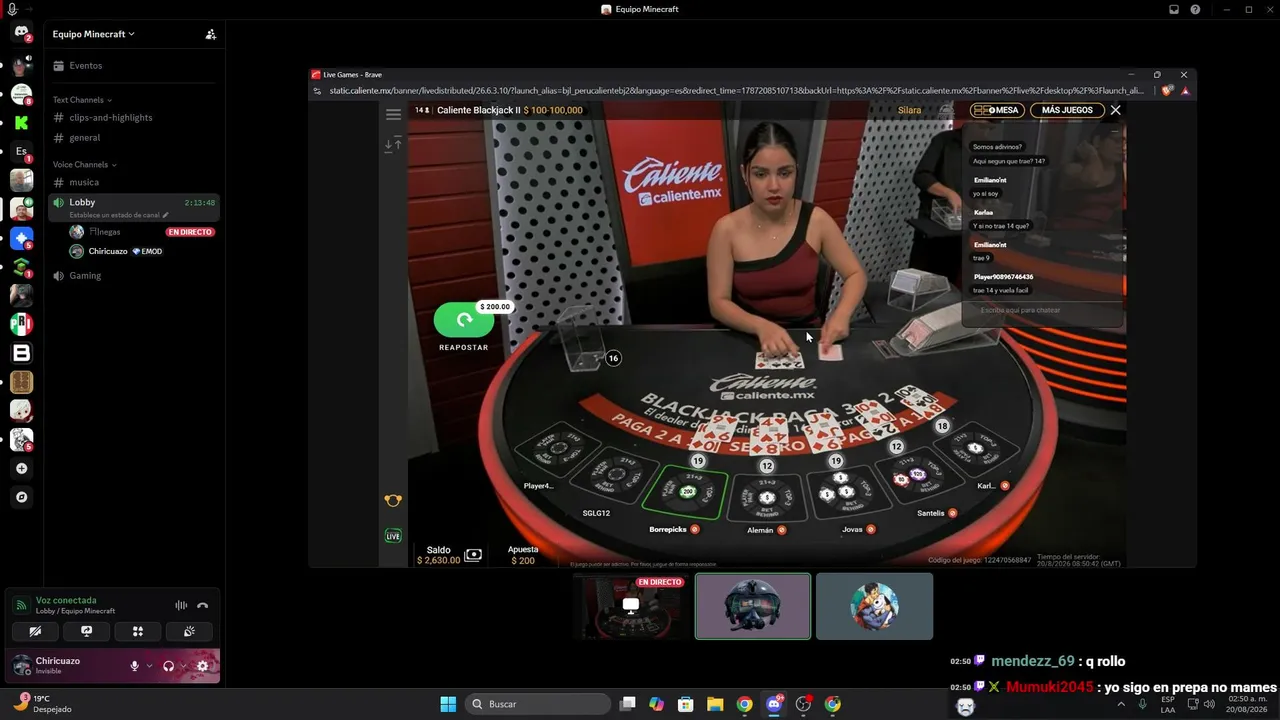
Task: Set a custom status under Lobby channel
Action: [x=119, y=215]
